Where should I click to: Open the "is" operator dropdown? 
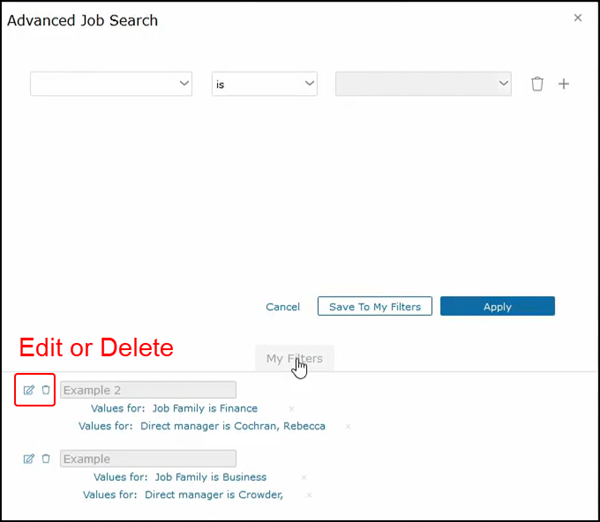tap(264, 85)
